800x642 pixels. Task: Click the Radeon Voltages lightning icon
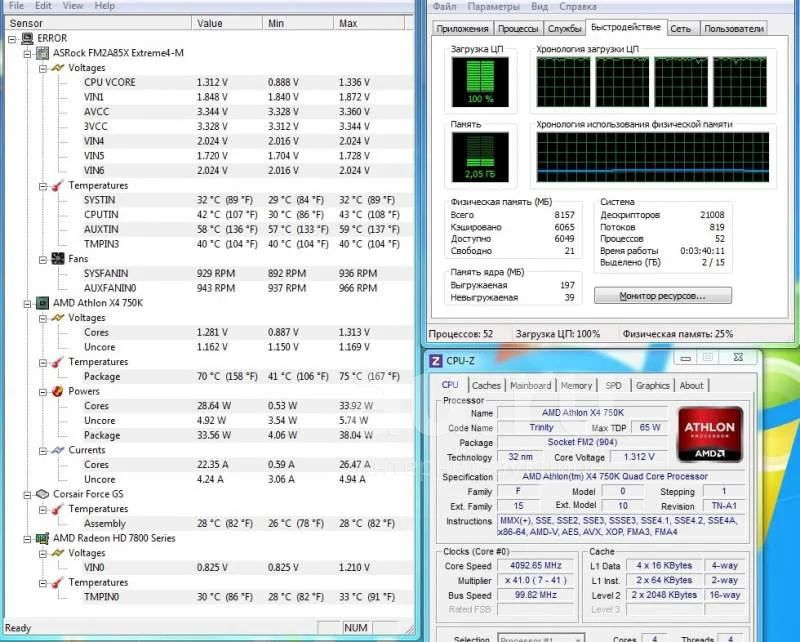coord(58,553)
